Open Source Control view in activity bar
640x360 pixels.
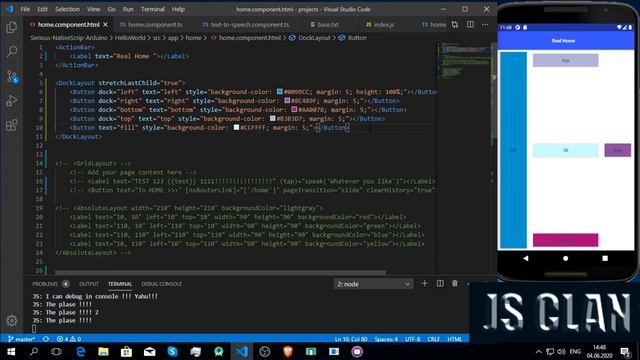coord(12,76)
